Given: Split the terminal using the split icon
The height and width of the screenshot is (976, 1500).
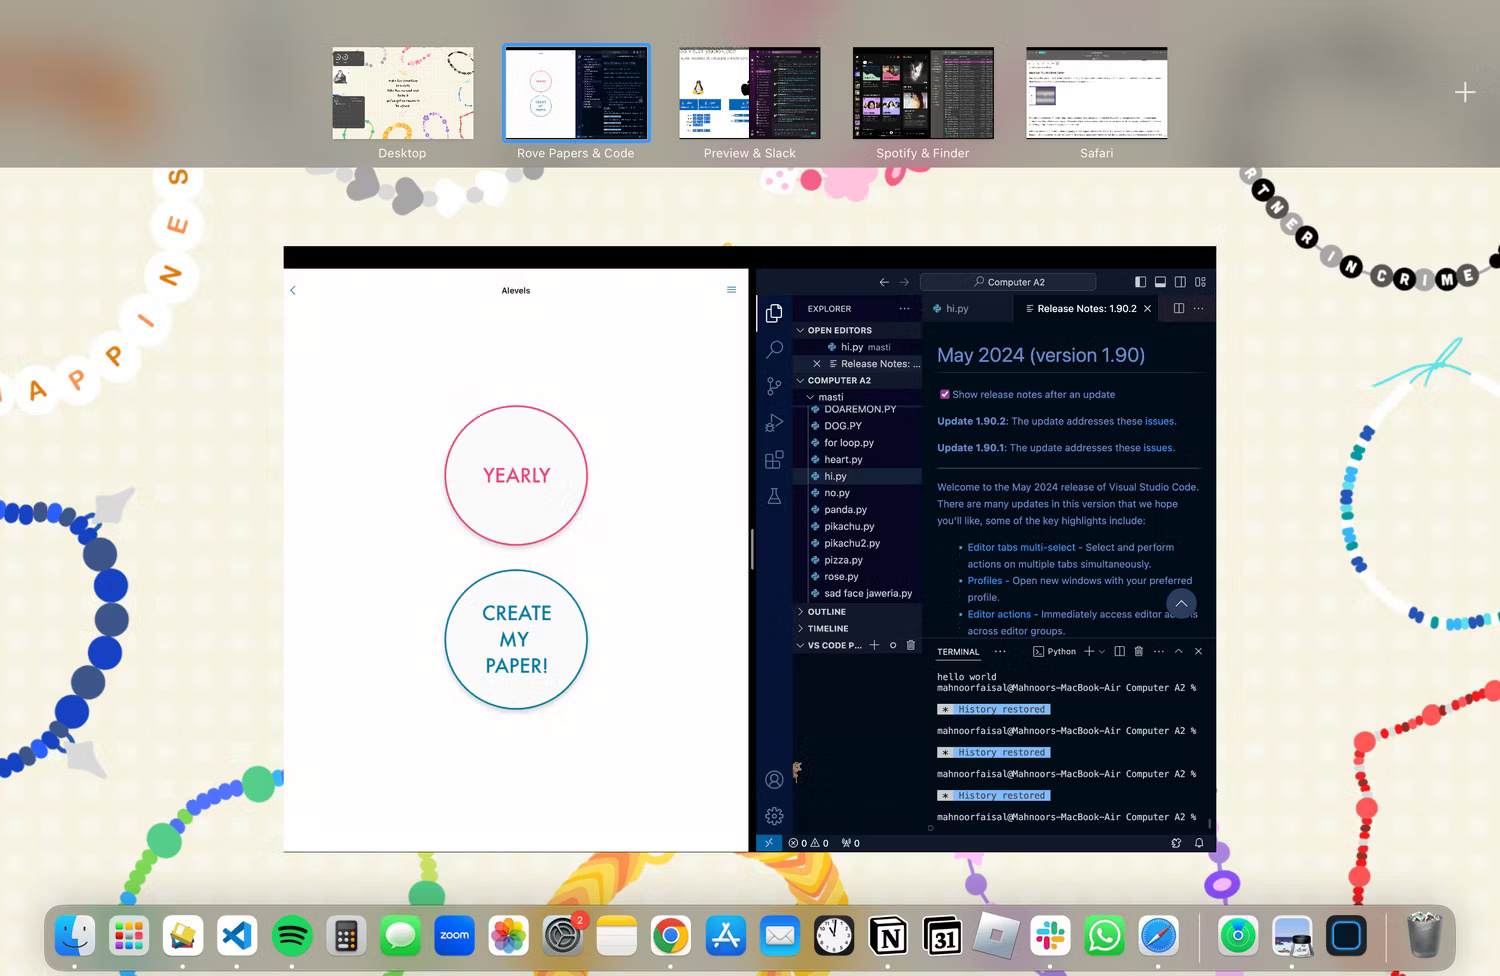Looking at the screenshot, I should (1119, 651).
